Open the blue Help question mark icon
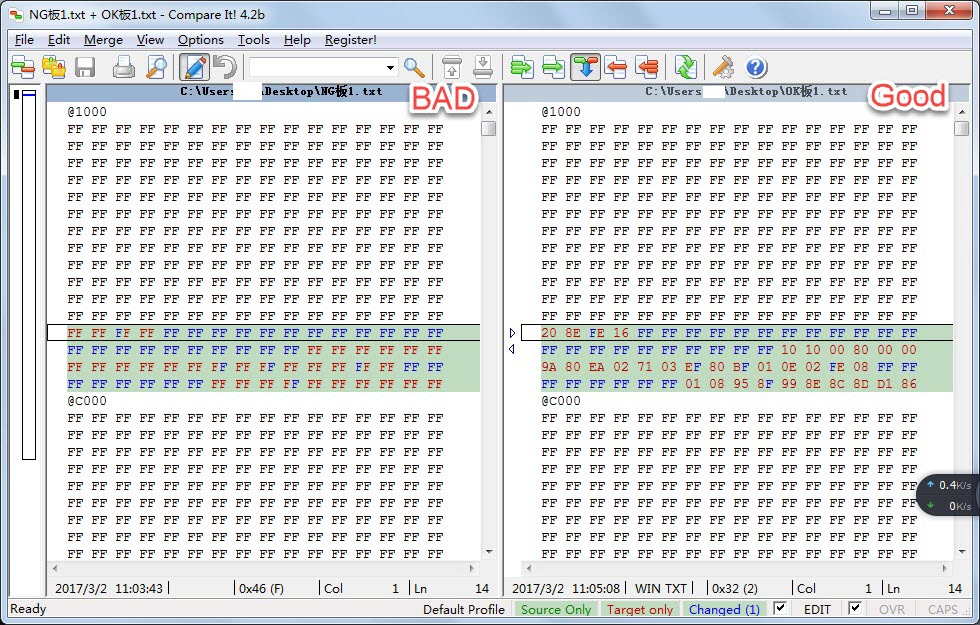The width and height of the screenshot is (980, 625). (756, 67)
